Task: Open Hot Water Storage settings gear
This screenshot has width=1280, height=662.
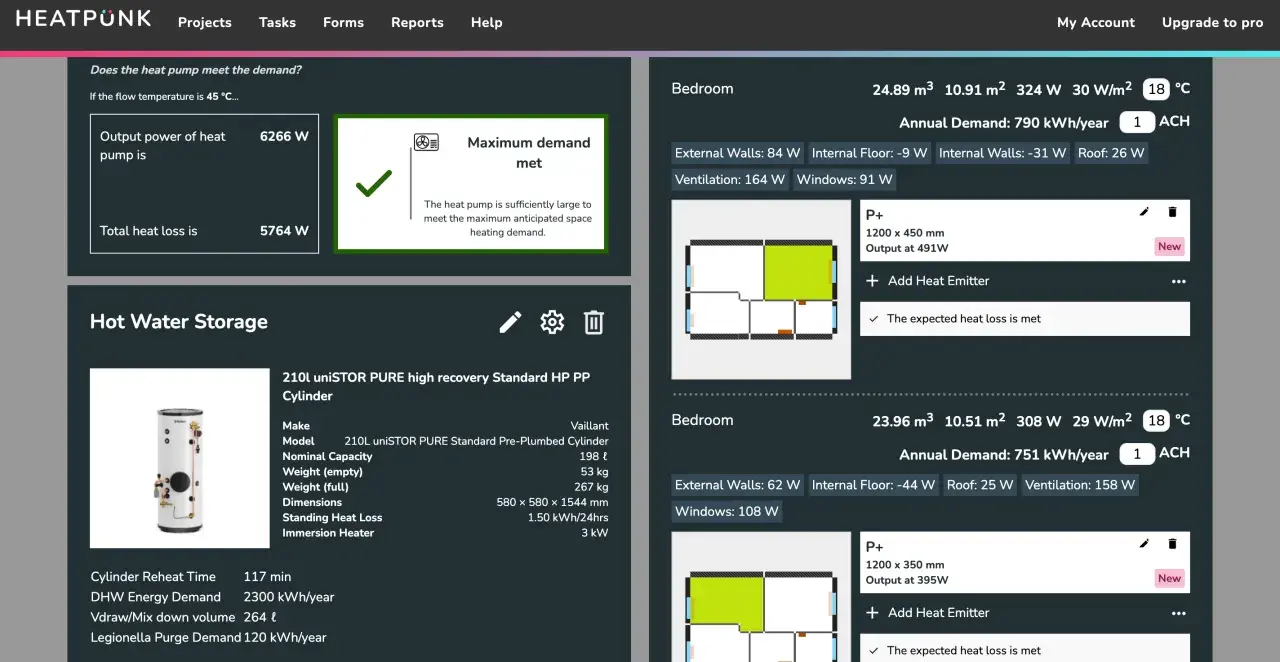Action: [x=552, y=322]
